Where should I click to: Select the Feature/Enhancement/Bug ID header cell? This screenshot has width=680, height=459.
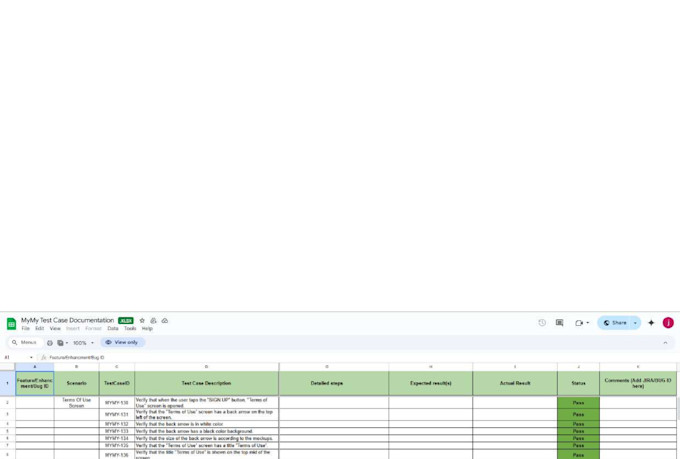(x=35, y=383)
